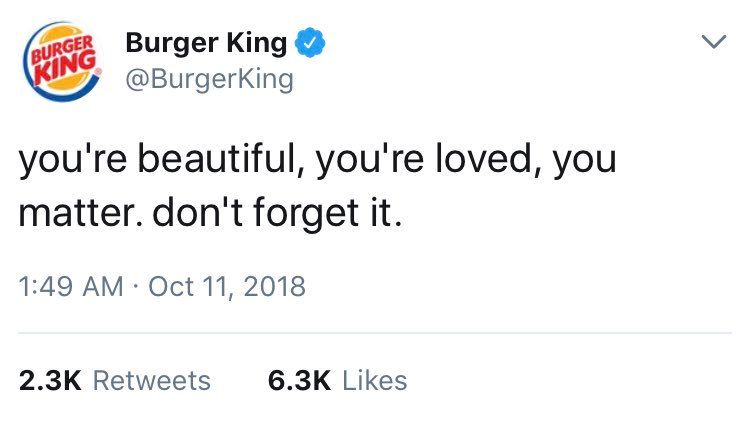Open the @BurgerKing handle link
This screenshot has width=750, height=421.
(x=208, y=79)
